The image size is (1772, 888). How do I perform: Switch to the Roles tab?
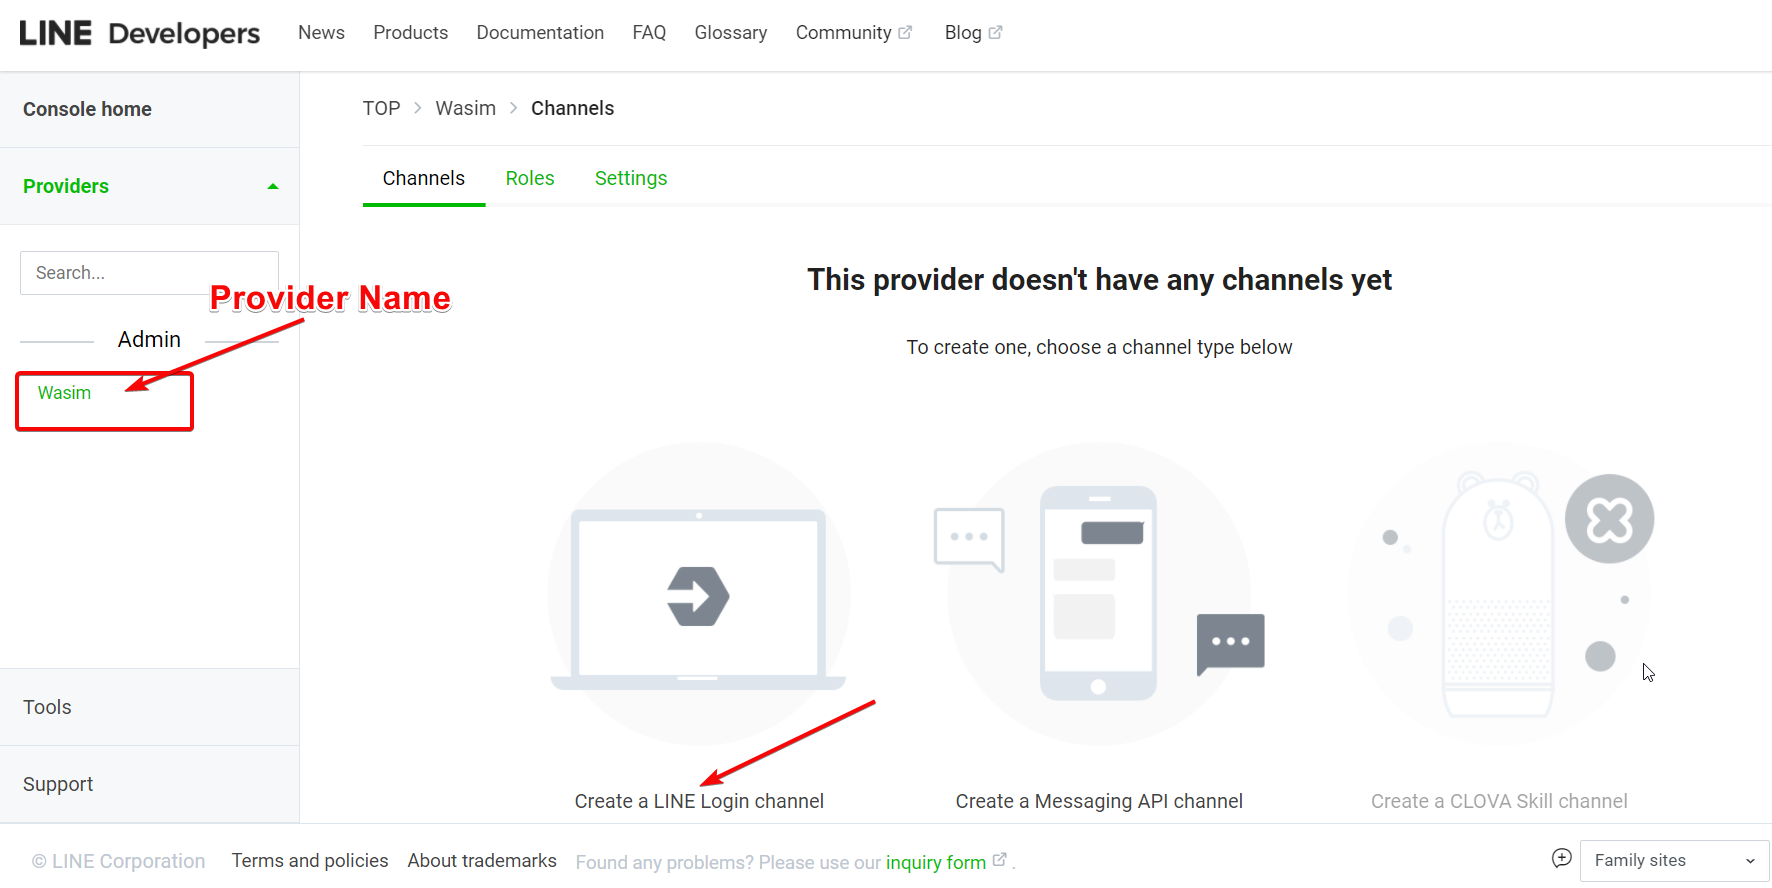(x=530, y=178)
